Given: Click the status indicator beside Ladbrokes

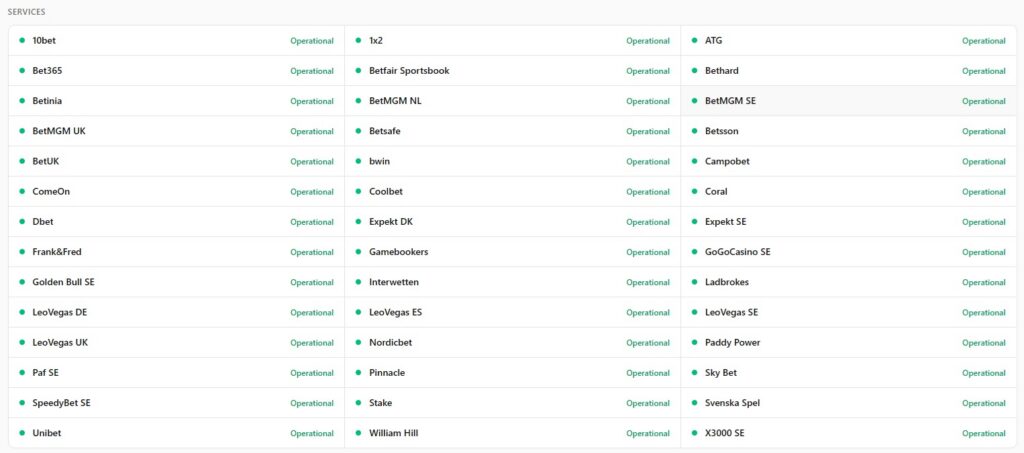Looking at the screenshot, I should pyautogui.click(x=694, y=282).
